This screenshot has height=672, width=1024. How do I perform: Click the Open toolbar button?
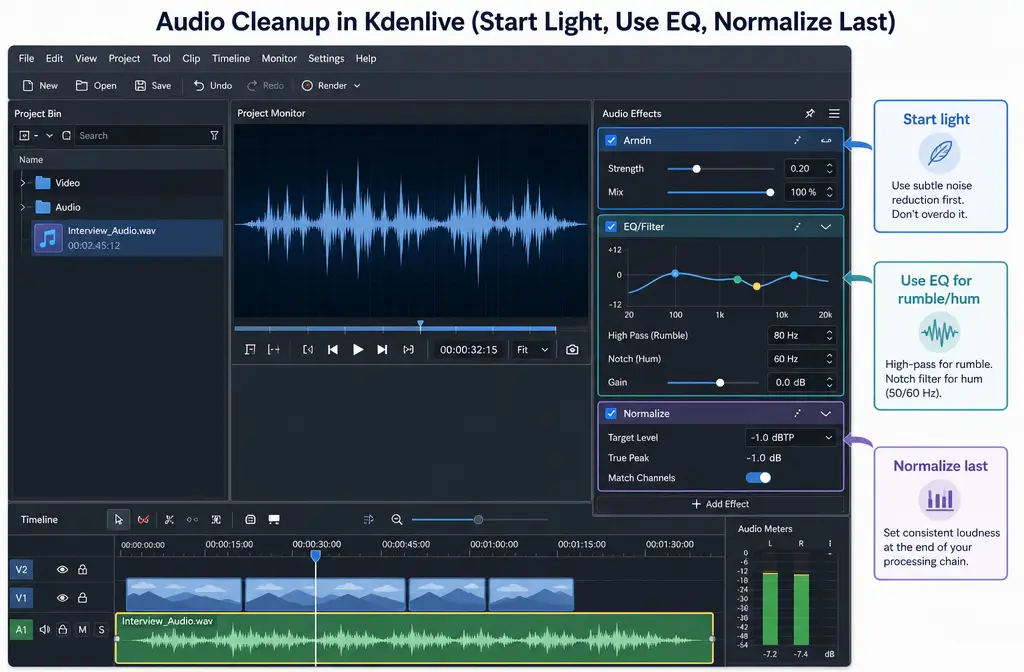(96, 86)
